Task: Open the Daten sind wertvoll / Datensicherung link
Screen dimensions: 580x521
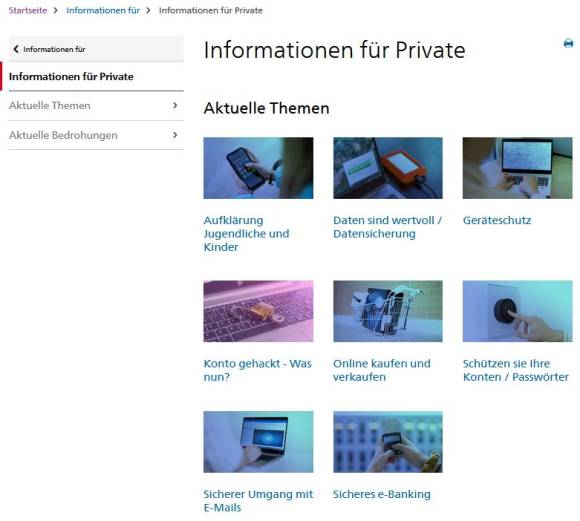Action: pos(387,227)
